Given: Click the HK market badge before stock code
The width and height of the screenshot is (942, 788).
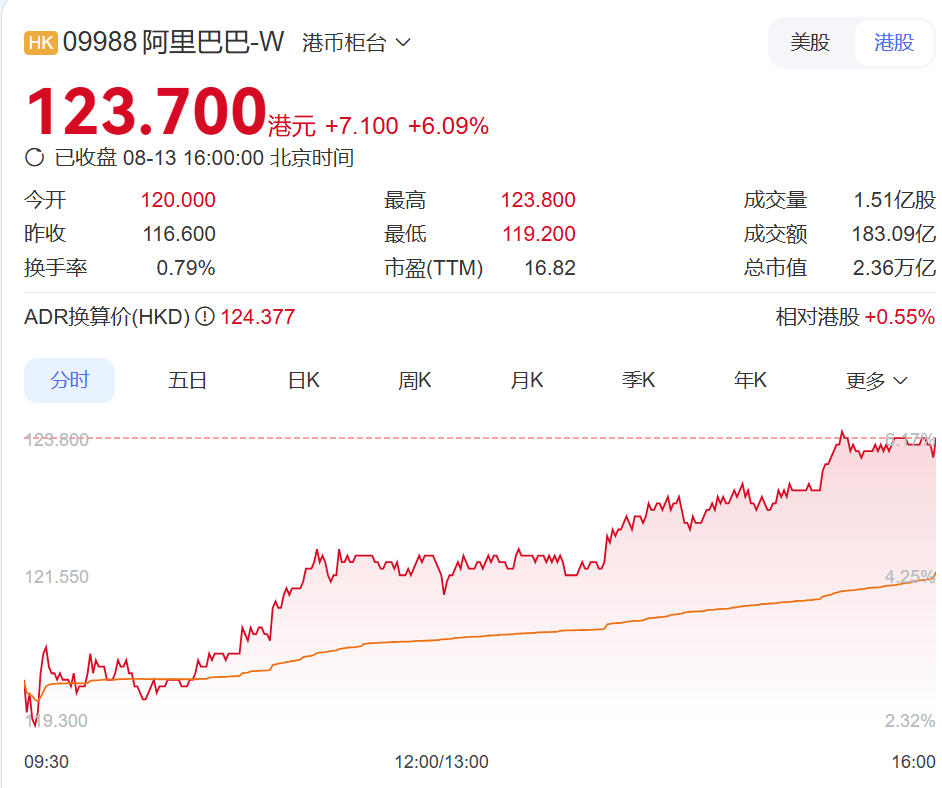Looking at the screenshot, I should click(x=41, y=41).
